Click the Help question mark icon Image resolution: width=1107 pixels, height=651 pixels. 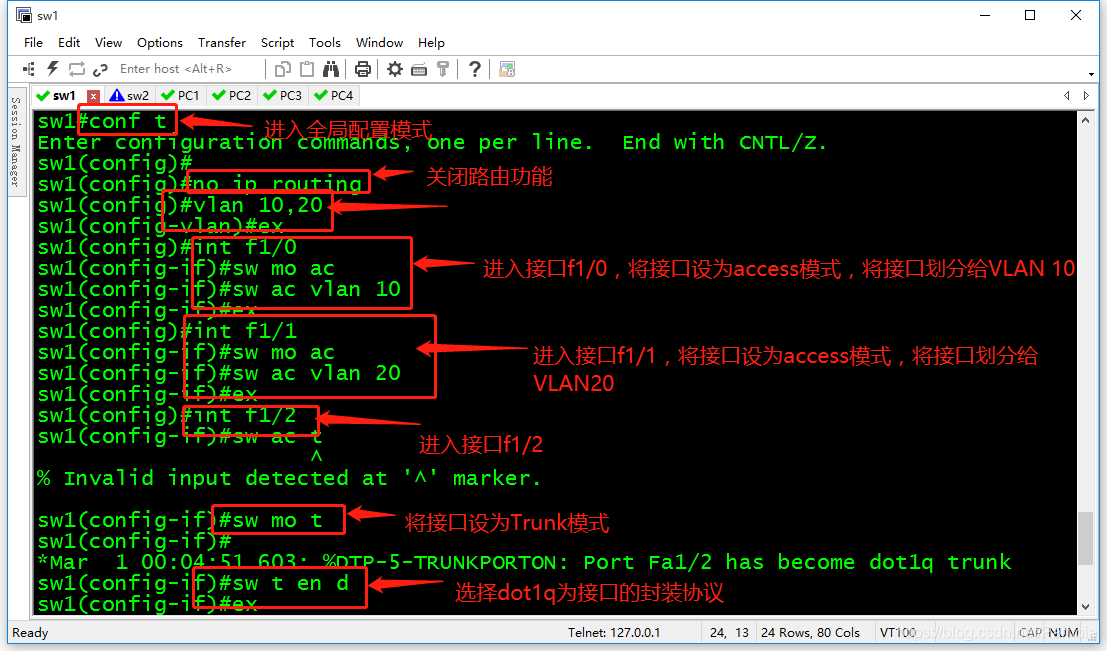(475, 68)
